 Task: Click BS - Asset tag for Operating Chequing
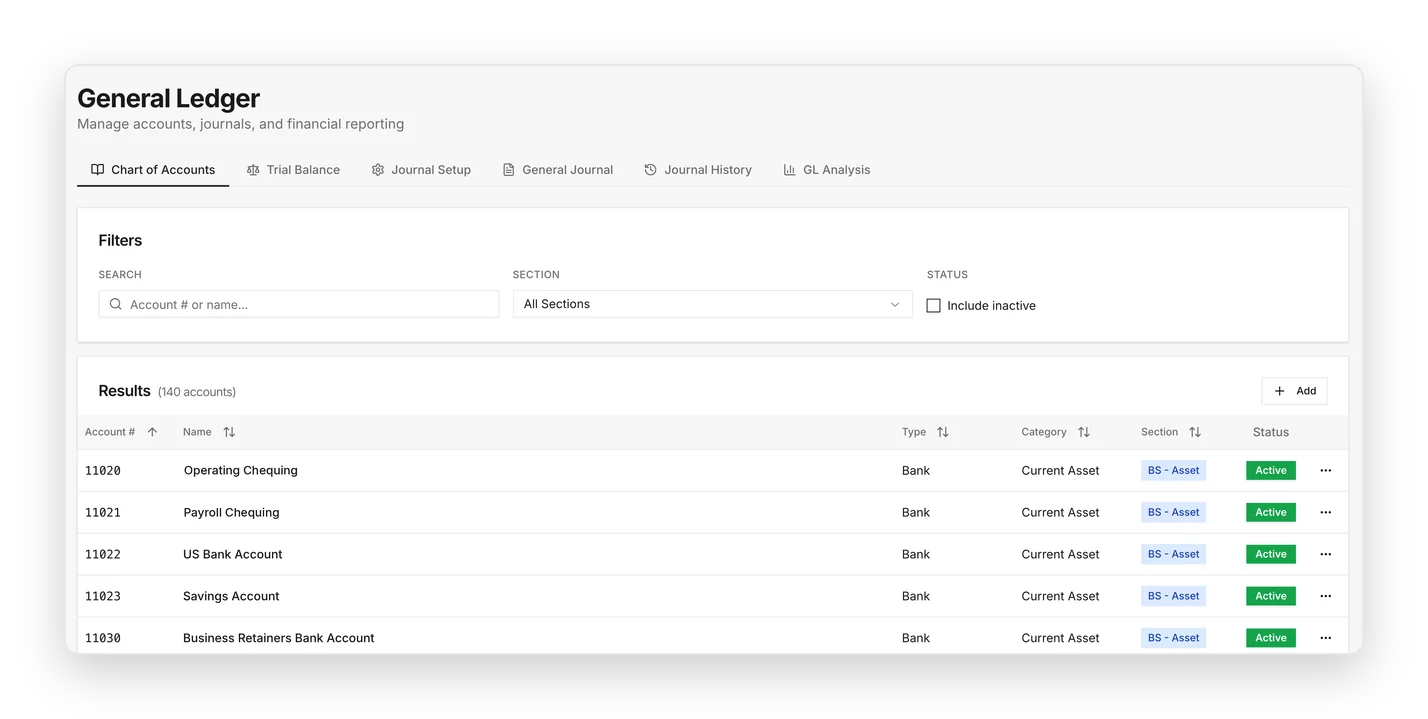[1173, 470]
